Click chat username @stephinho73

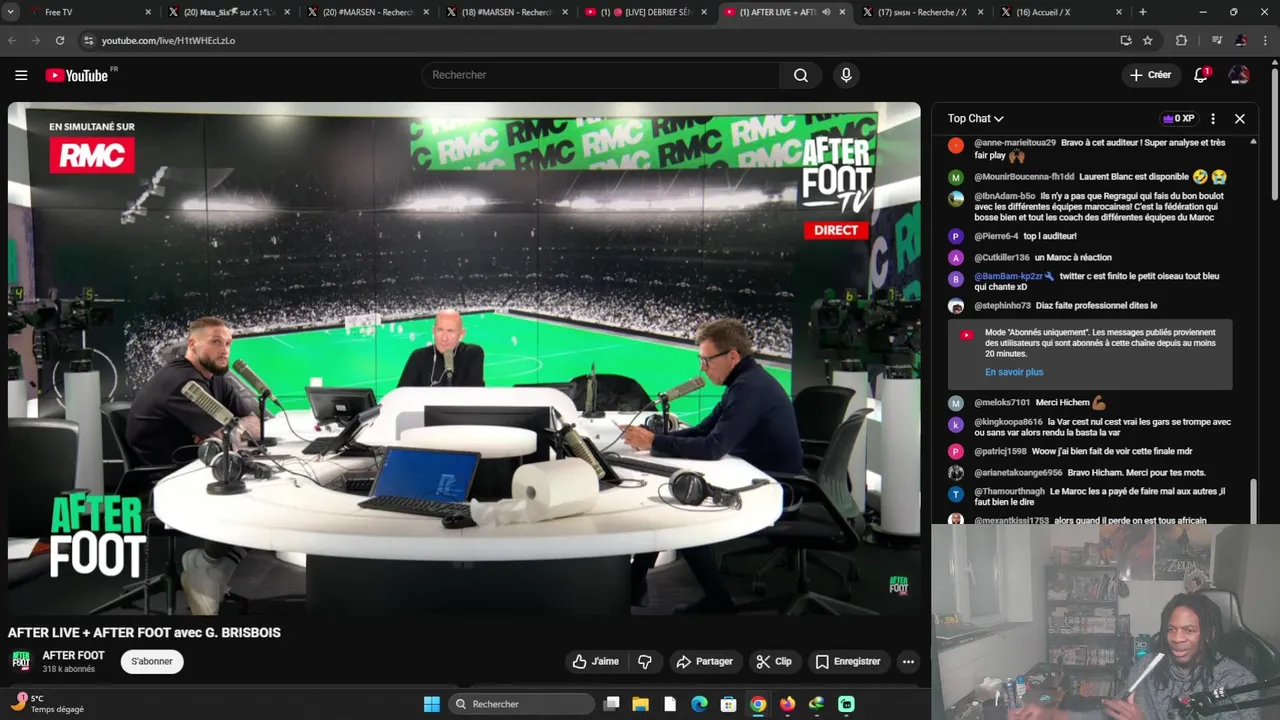point(1002,305)
